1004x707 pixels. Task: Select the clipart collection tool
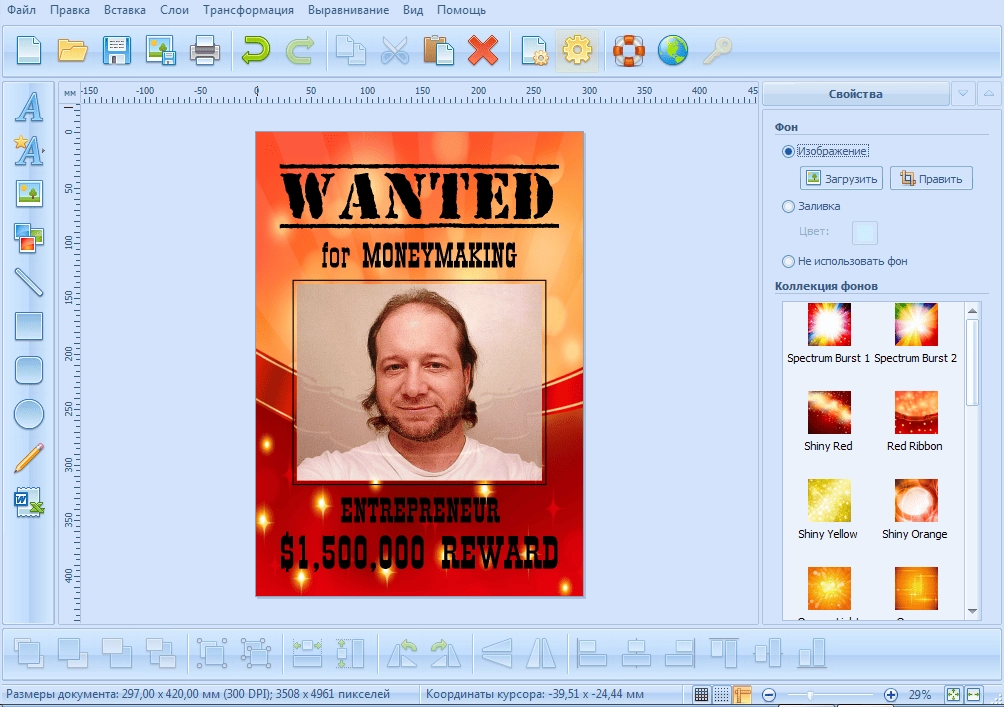(29, 238)
